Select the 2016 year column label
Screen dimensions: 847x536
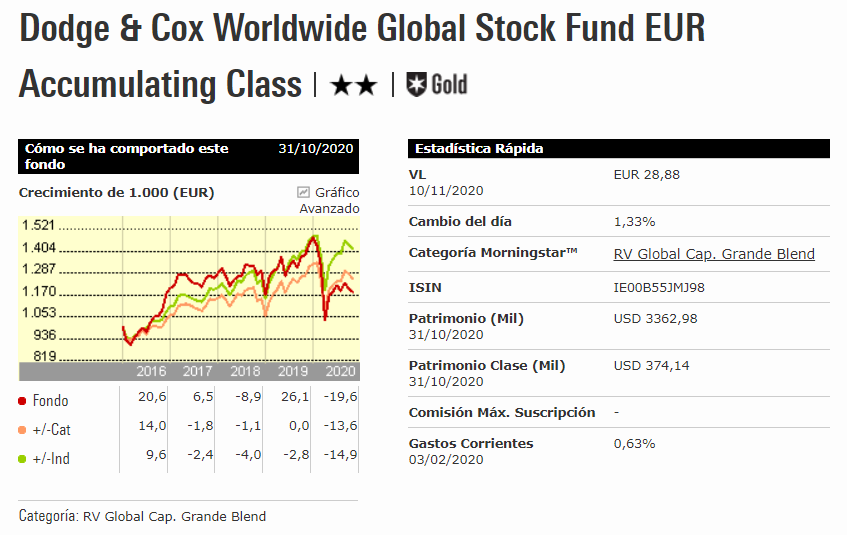150,371
